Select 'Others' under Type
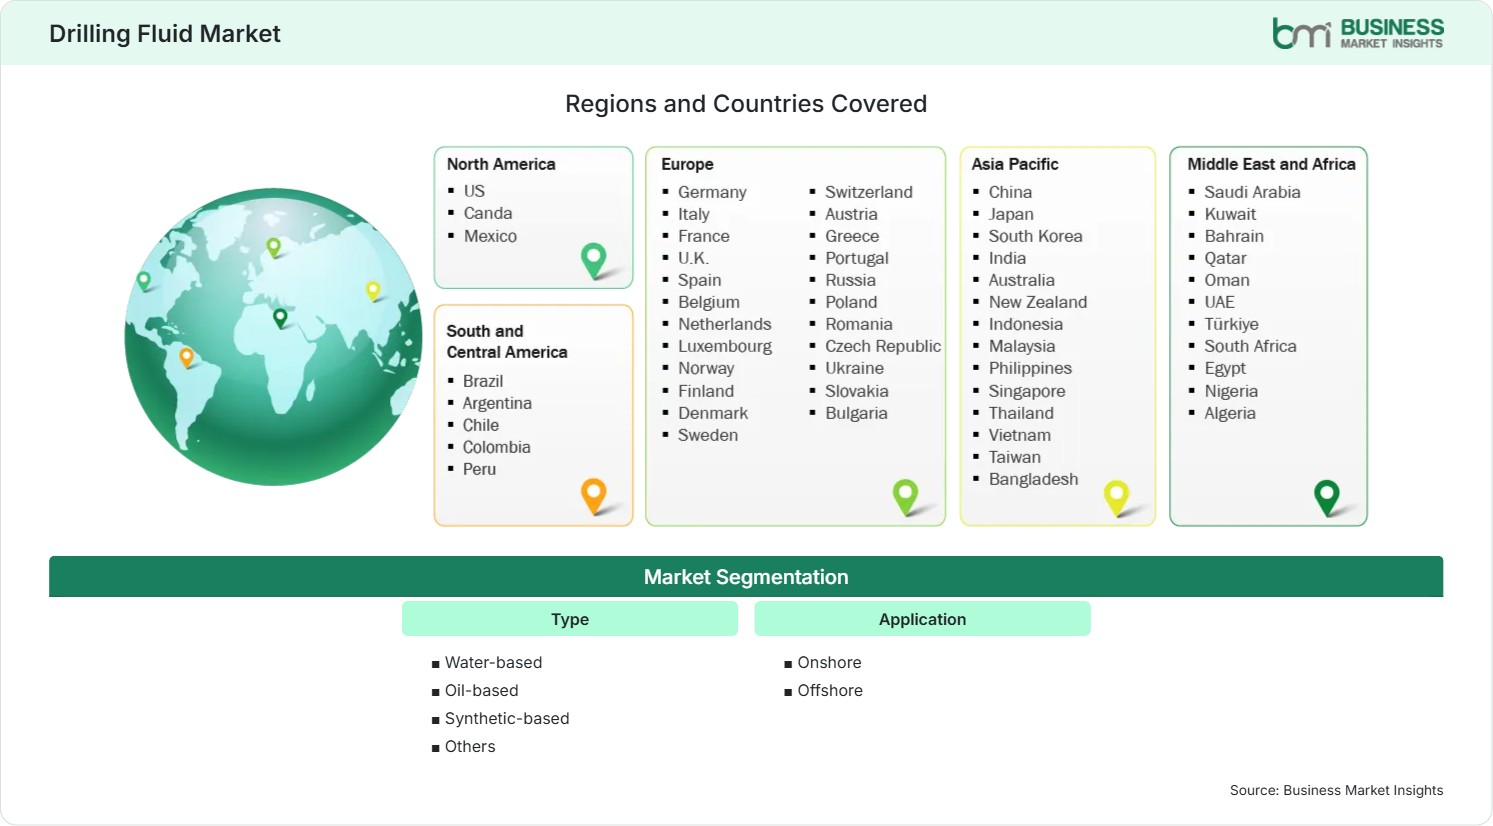Screen dimensions: 1493x826 [470, 746]
